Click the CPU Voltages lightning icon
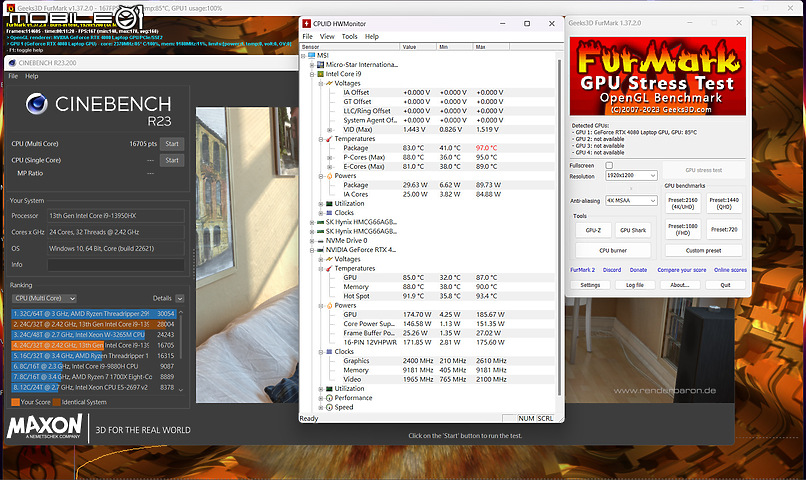 pyautogui.click(x=329, y=83)
